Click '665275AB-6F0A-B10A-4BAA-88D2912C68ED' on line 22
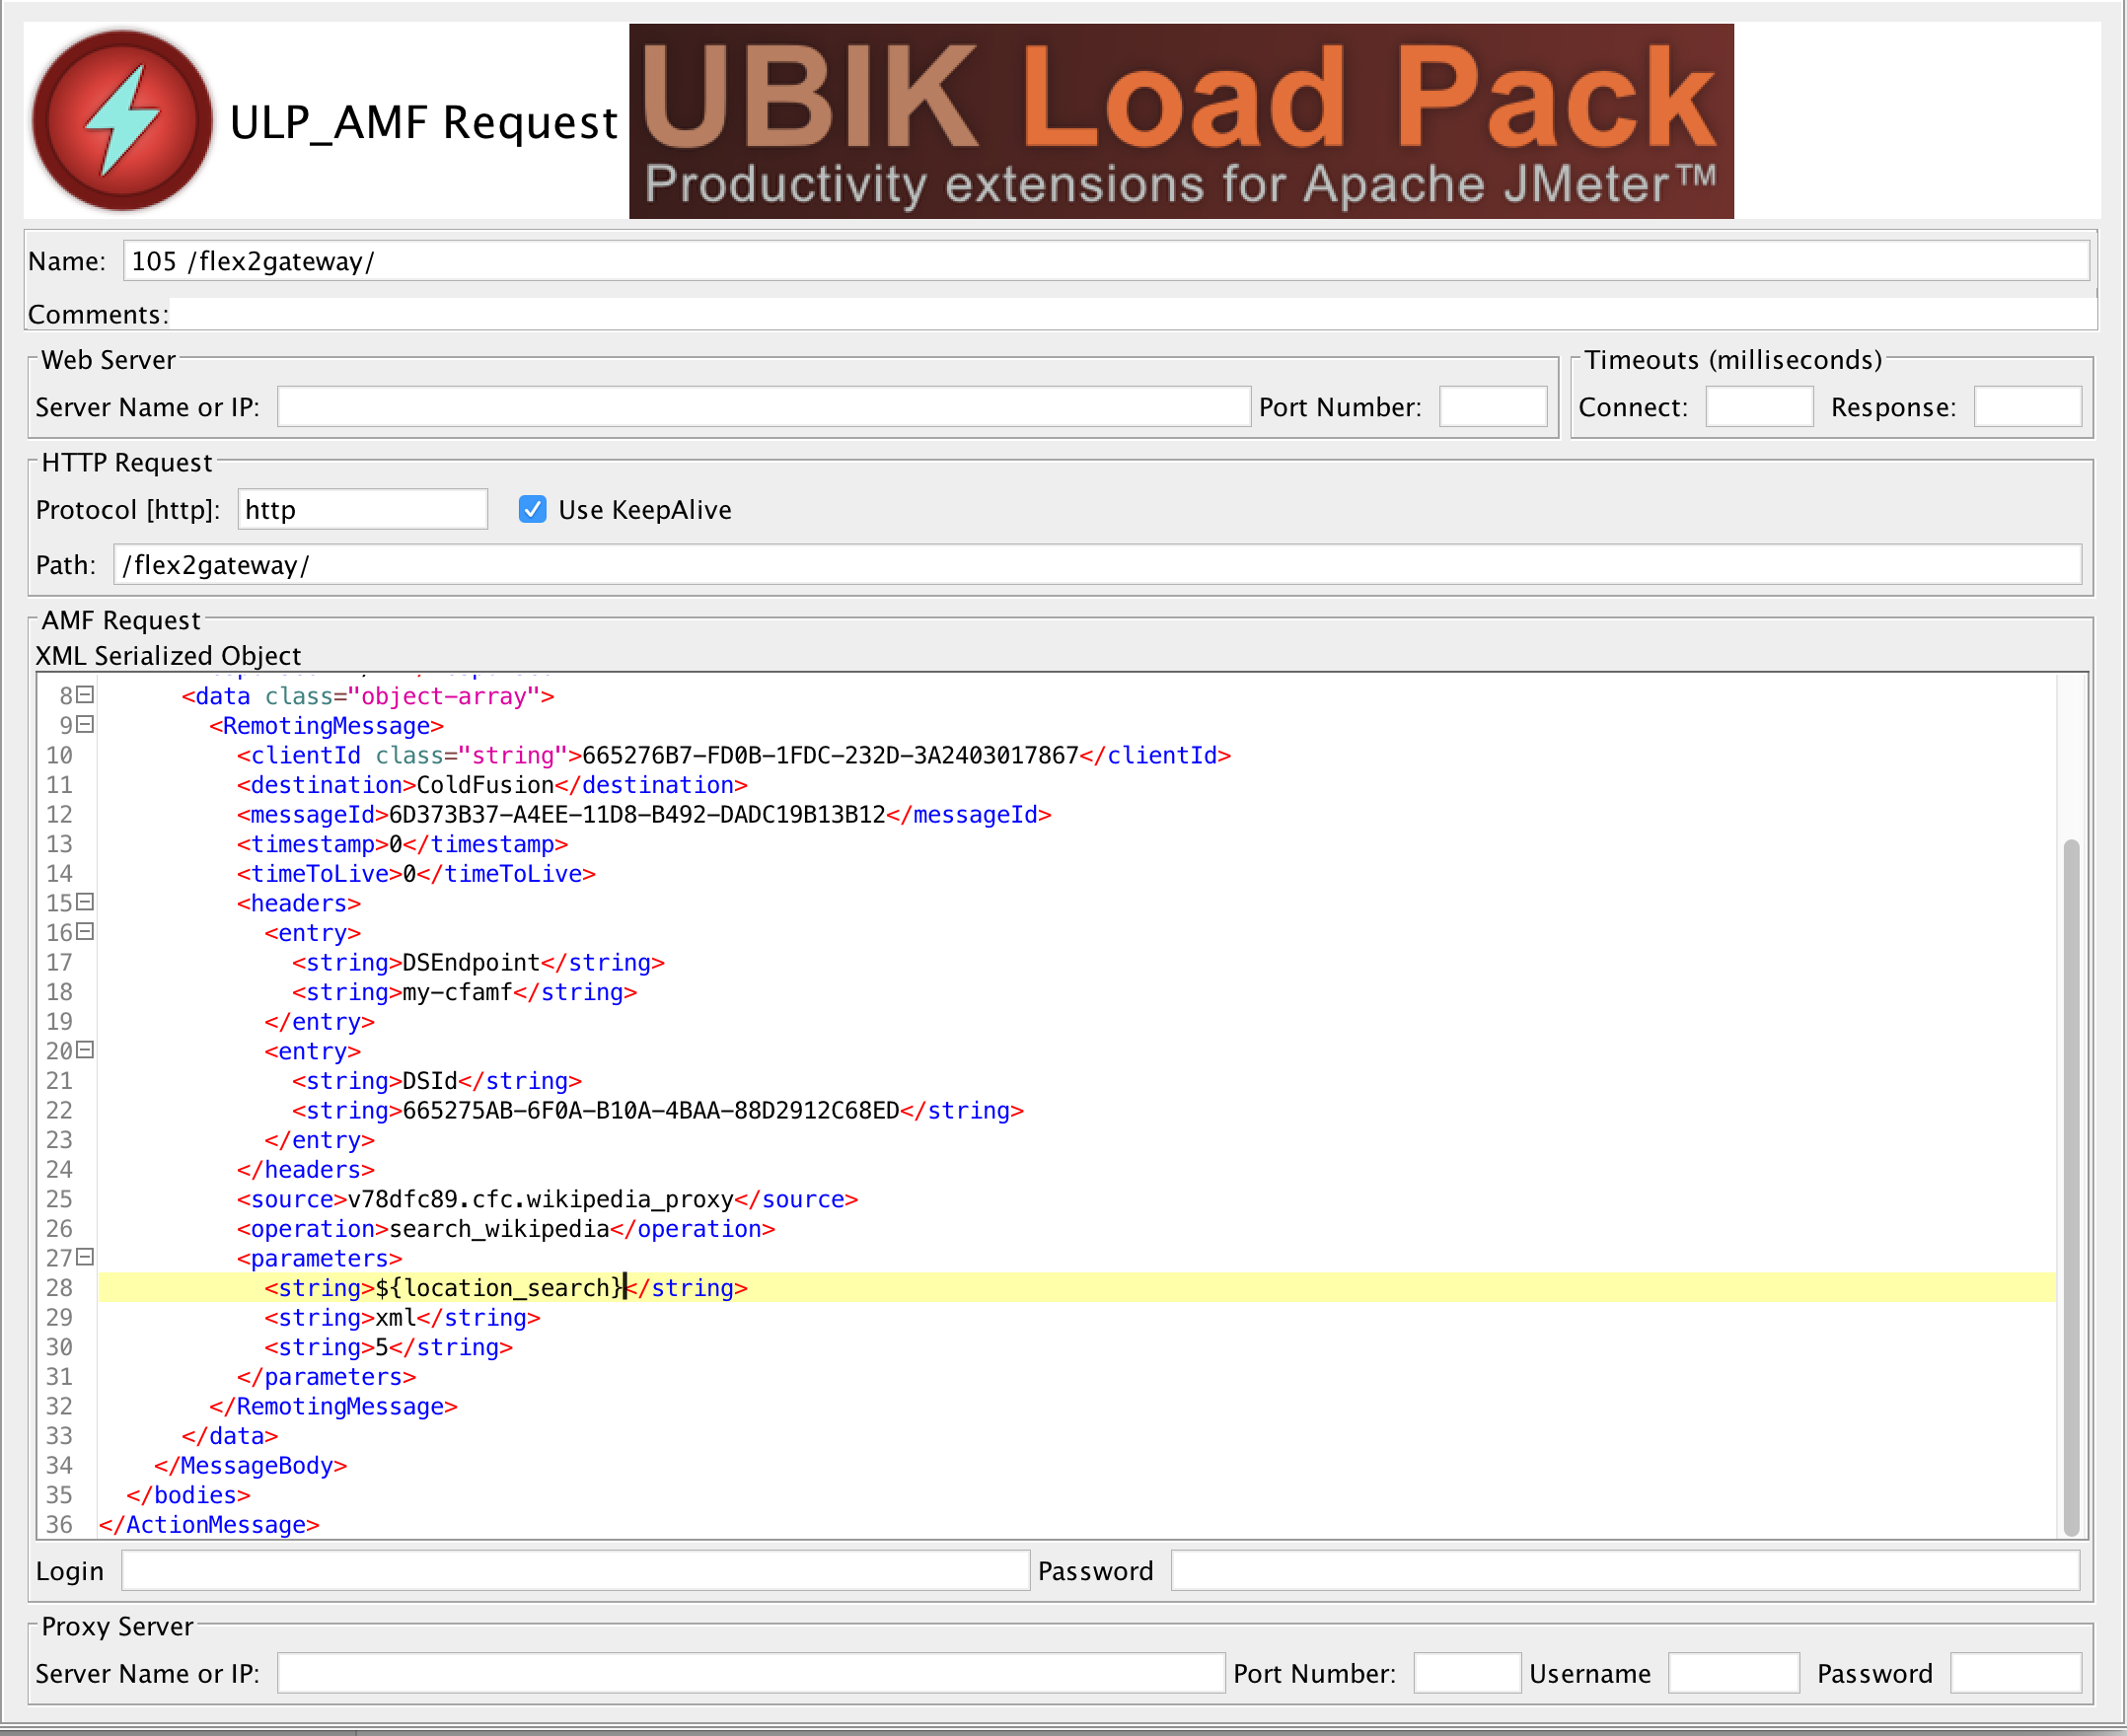The image size is (2127, 1736). tap(651, 1111)
